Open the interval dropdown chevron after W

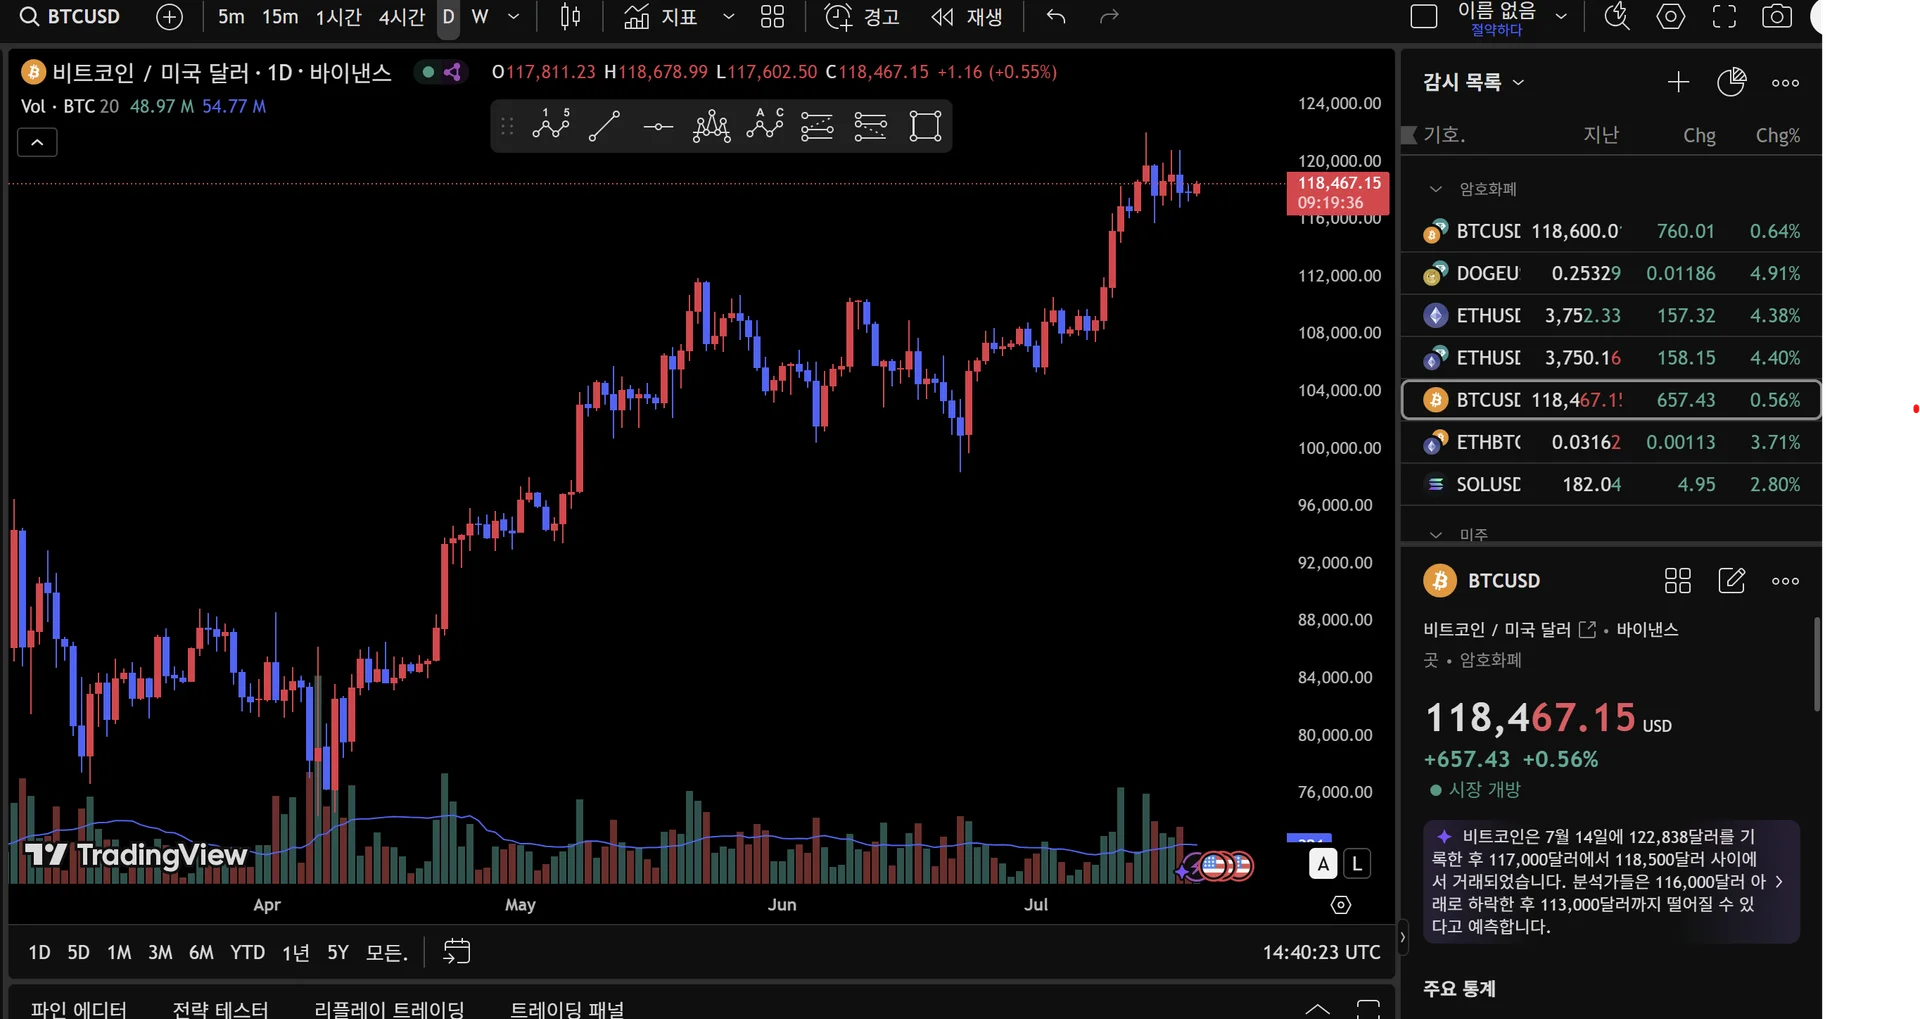(514, 17)
